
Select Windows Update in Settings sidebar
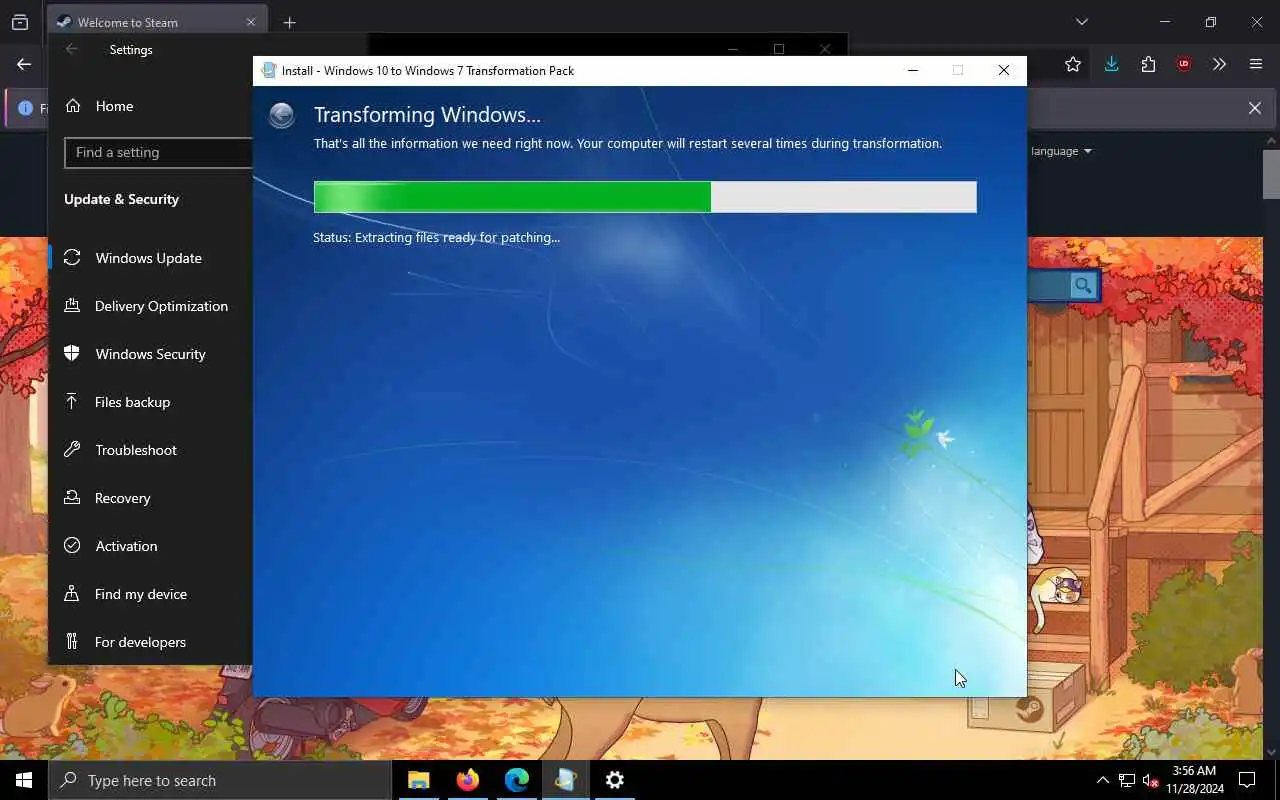[x=150, y=258]
